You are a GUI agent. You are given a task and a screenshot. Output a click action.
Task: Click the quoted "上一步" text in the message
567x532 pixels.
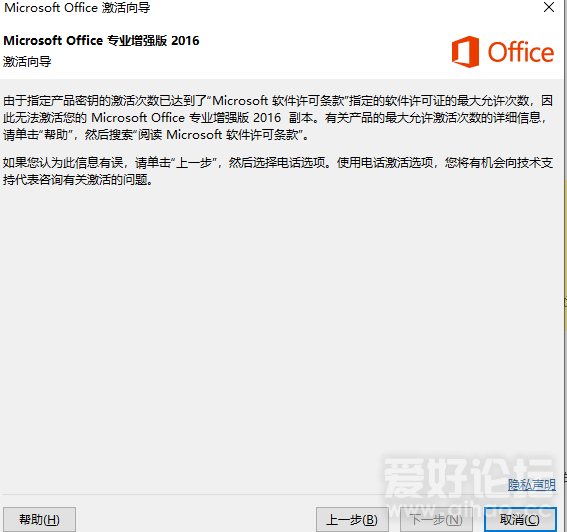(x=193, y=163)
